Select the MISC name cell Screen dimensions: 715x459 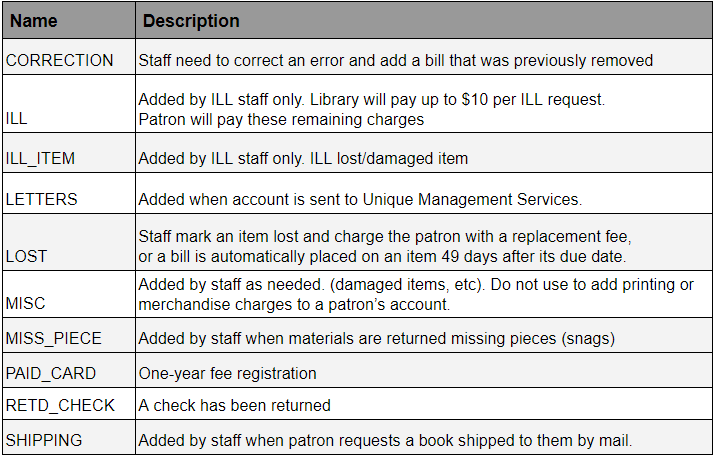[26, 304]
